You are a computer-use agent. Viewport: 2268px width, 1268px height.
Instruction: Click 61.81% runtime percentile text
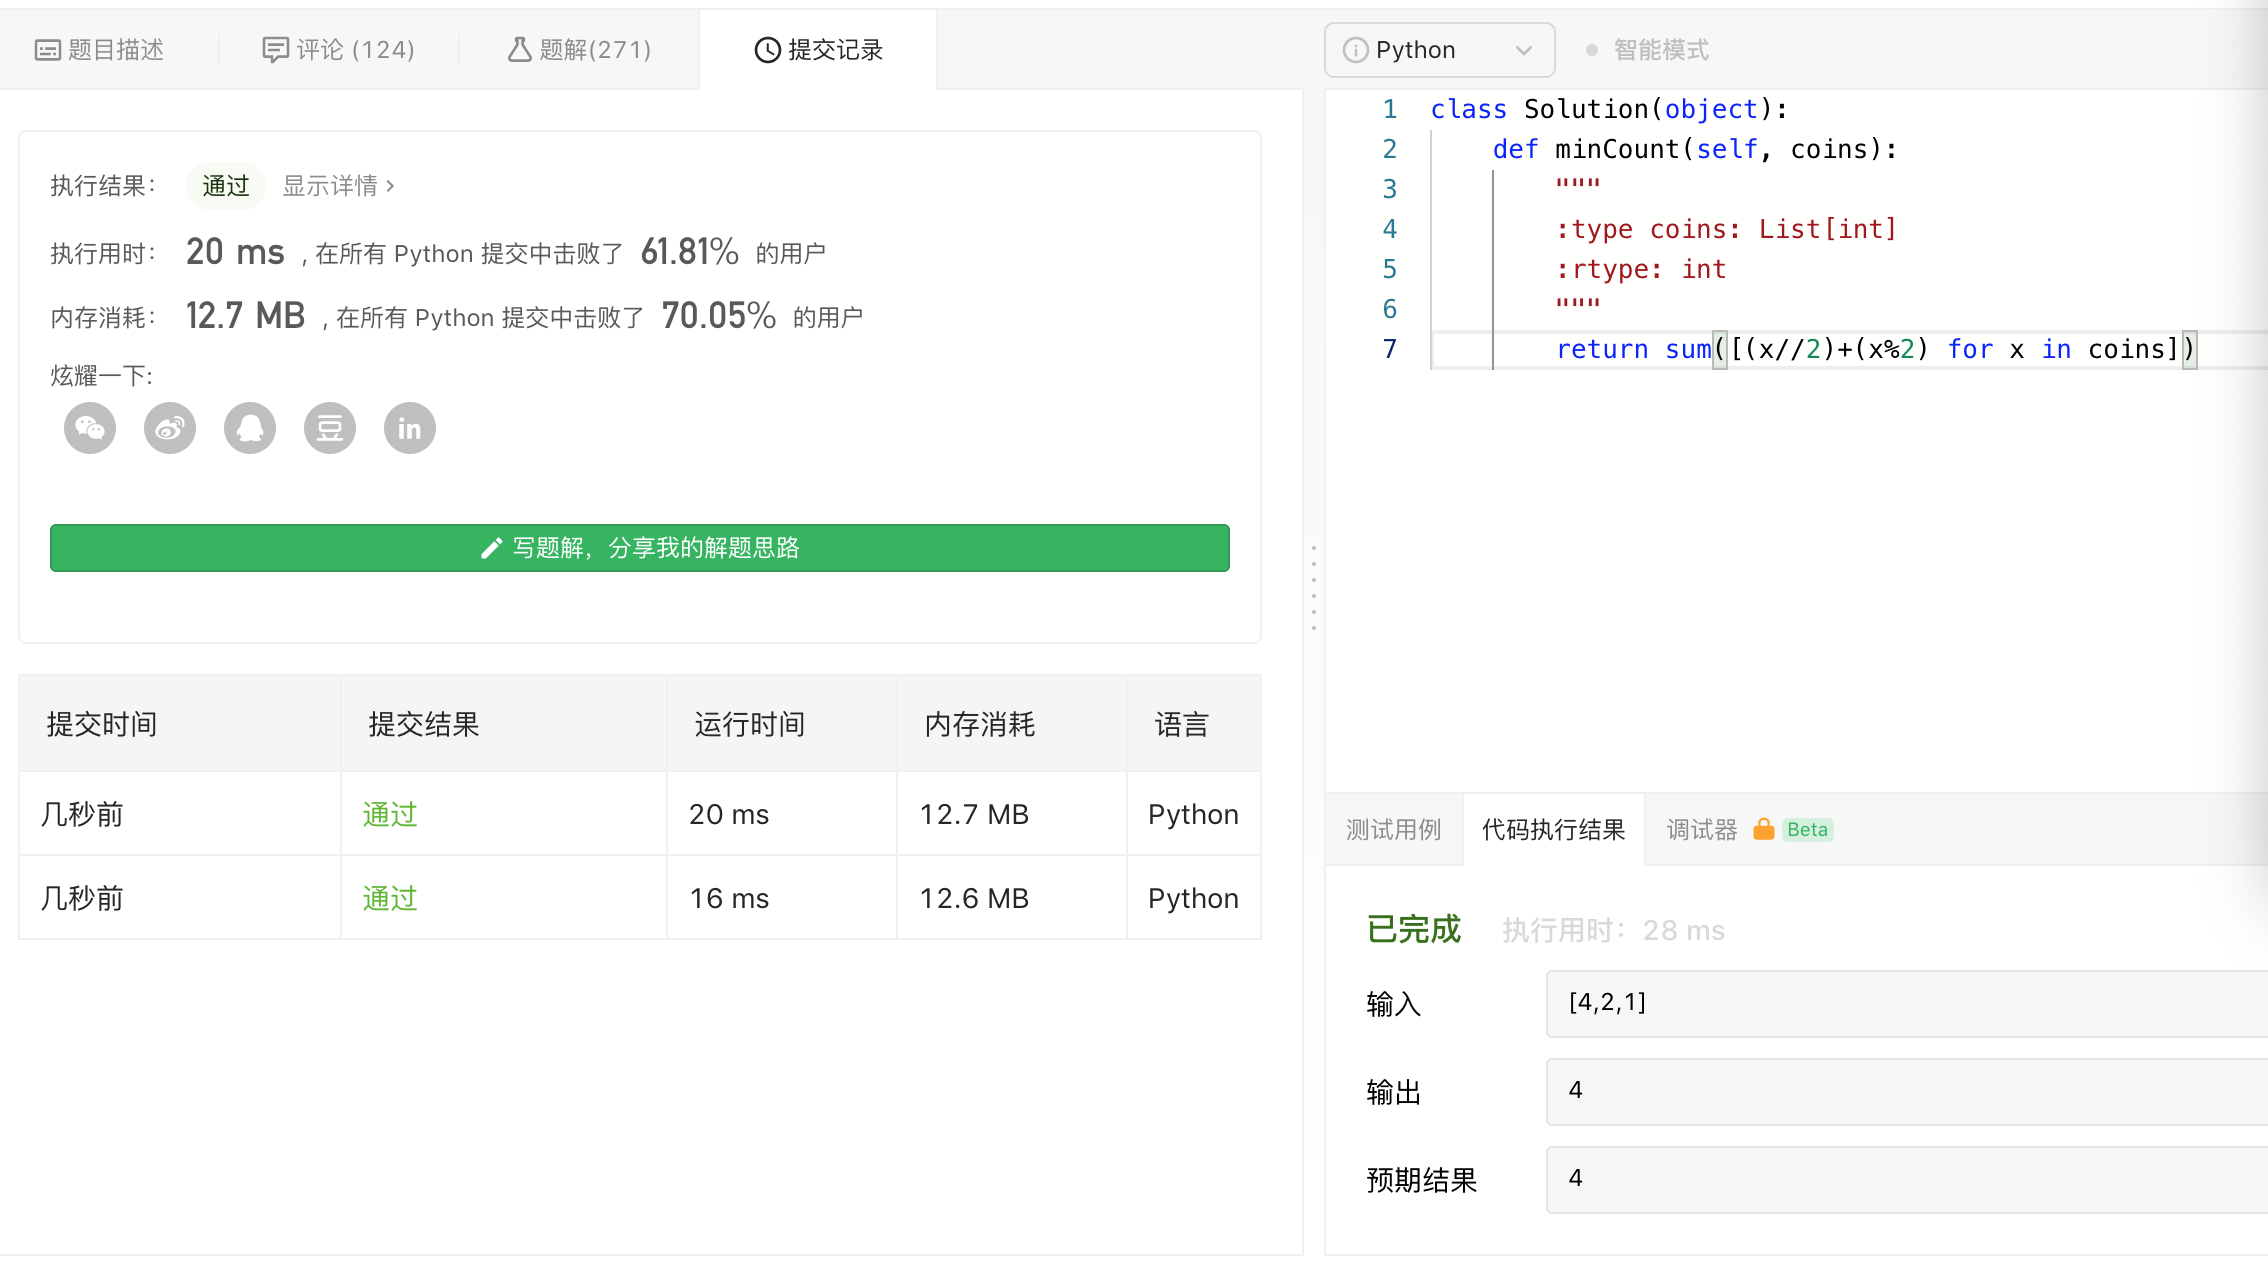point(689,252)
